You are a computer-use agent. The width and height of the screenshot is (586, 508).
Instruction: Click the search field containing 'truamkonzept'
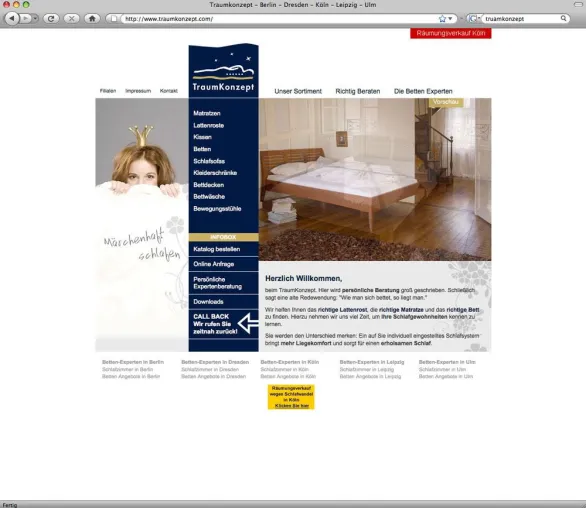[521, 18]
